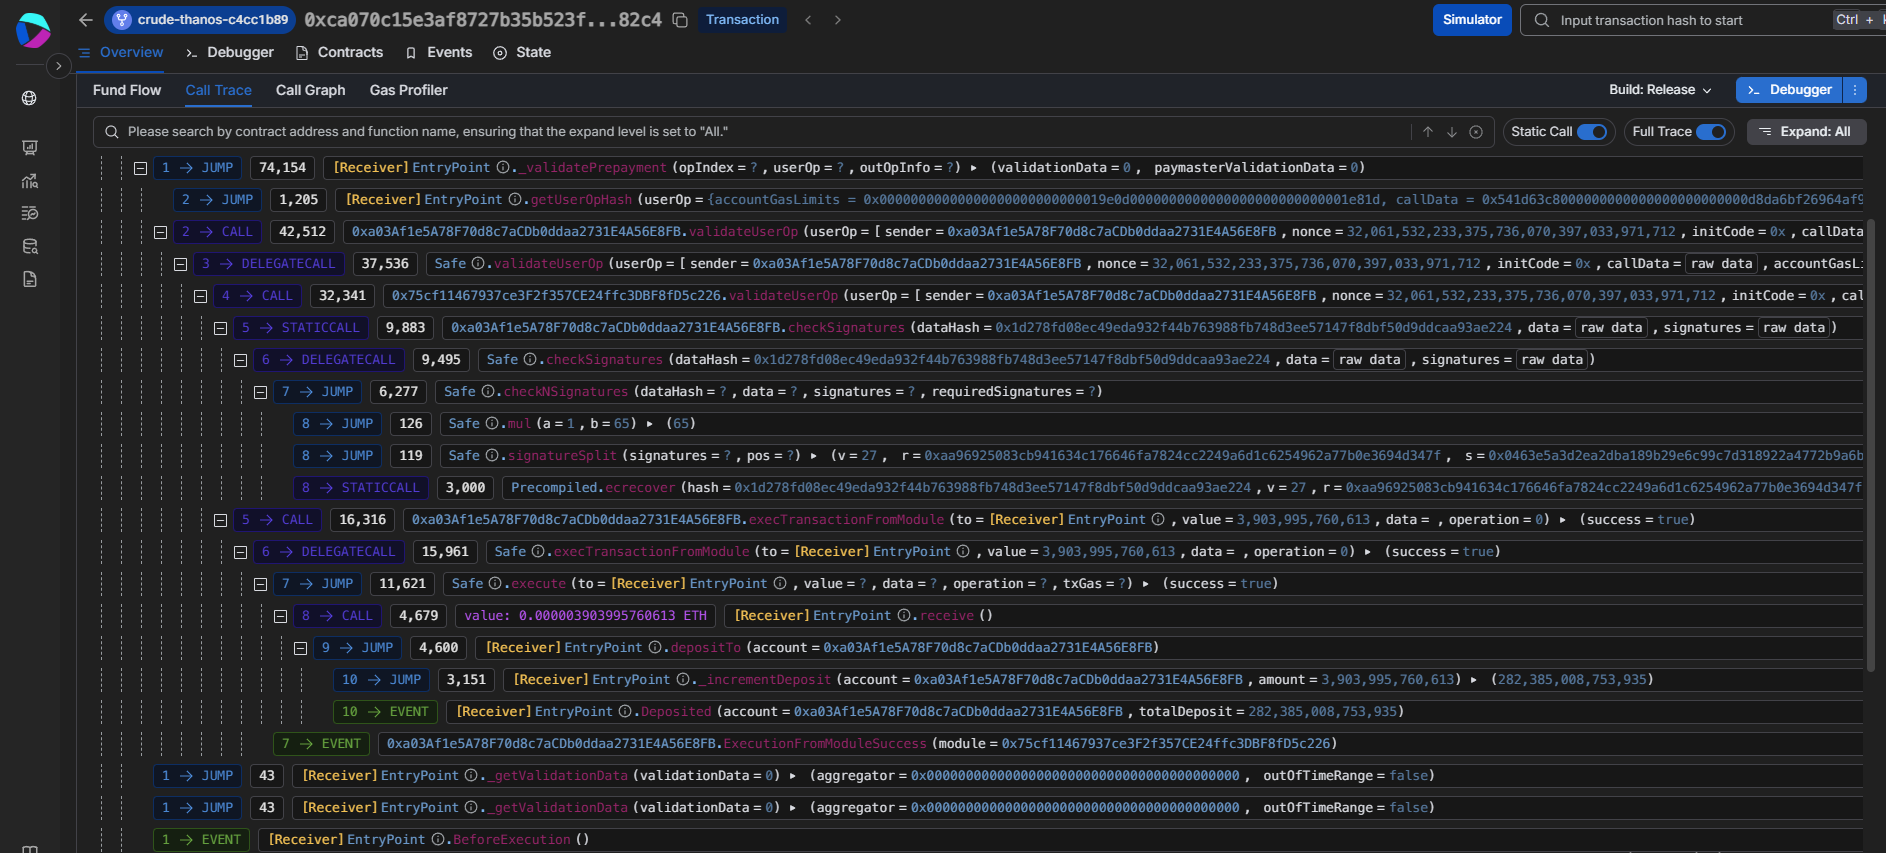Viewport: 1886px width, 853px height.
Task: Click info icon beside getUserOpHash EntryPoint
Action: [x=515, y=200]
